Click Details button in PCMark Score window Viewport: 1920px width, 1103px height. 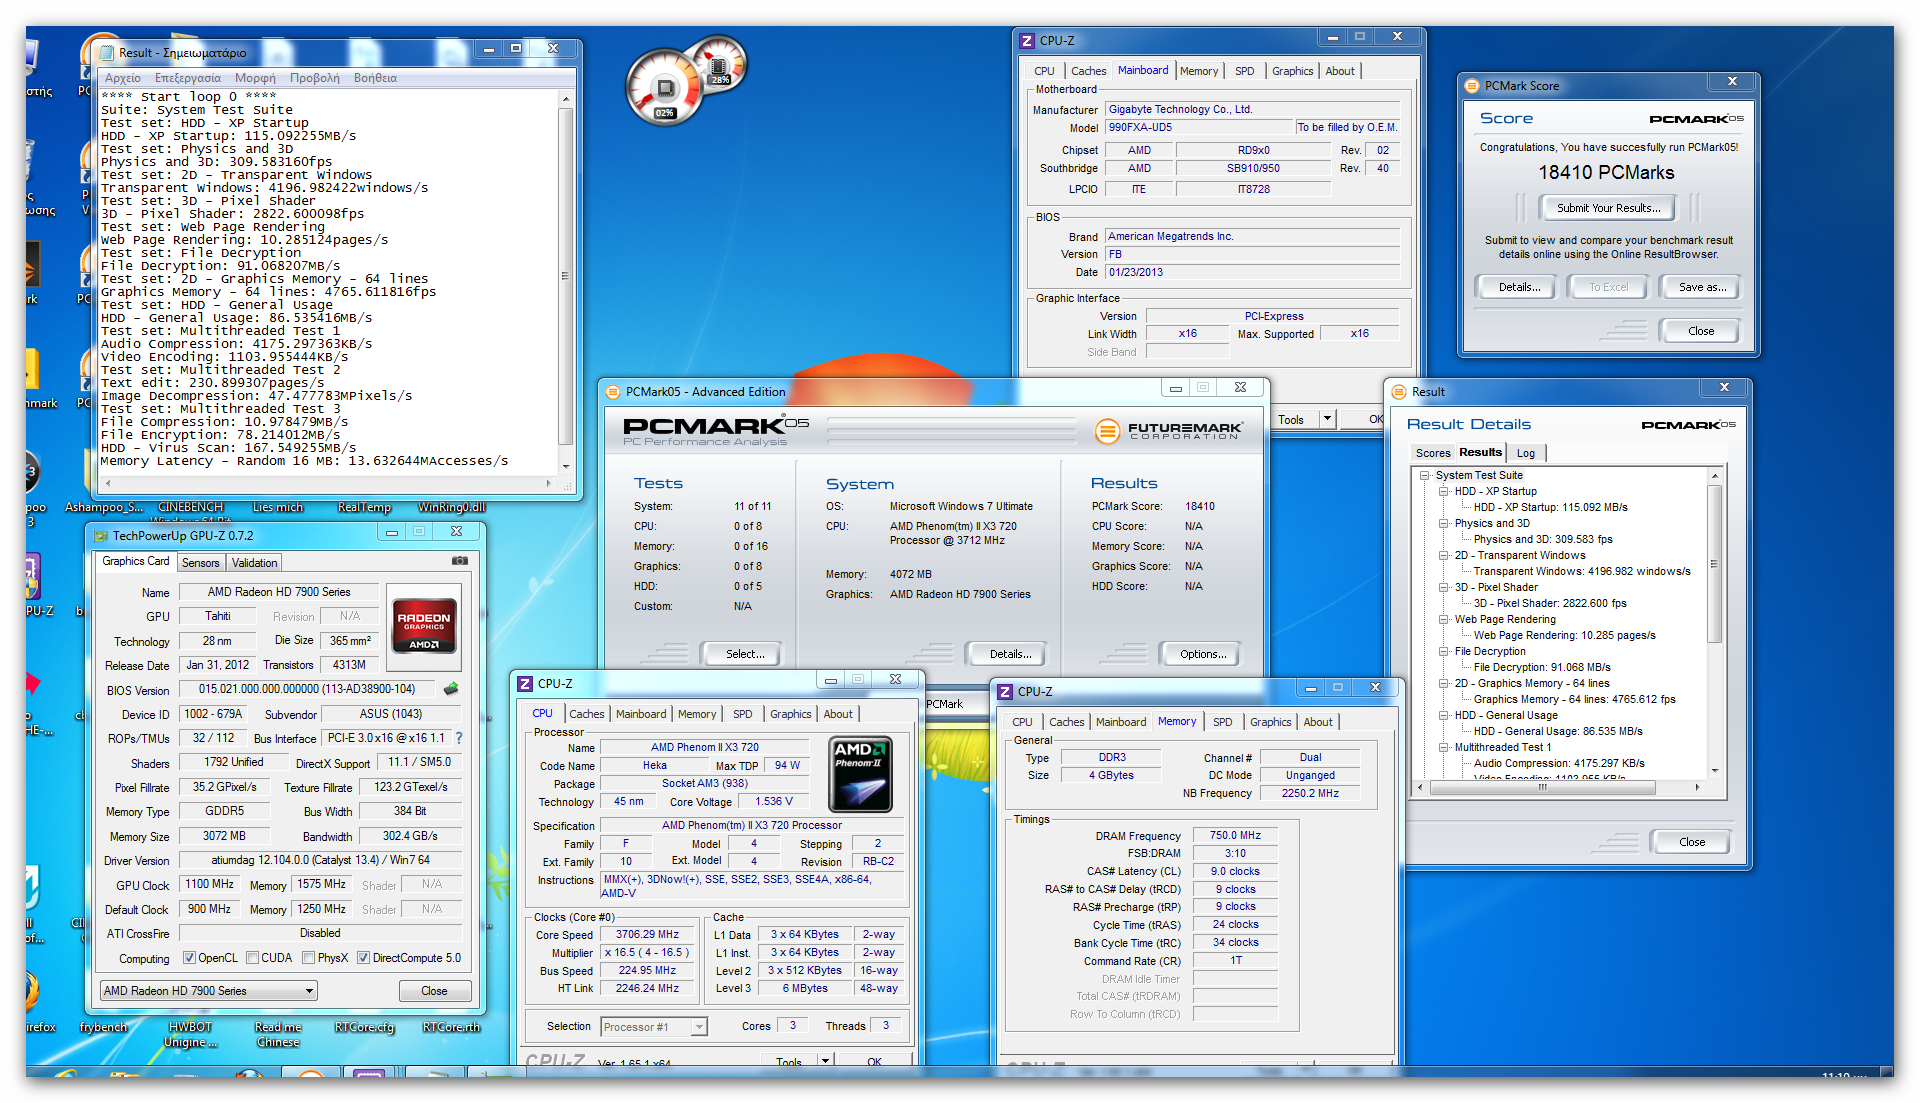point(1517,287)
